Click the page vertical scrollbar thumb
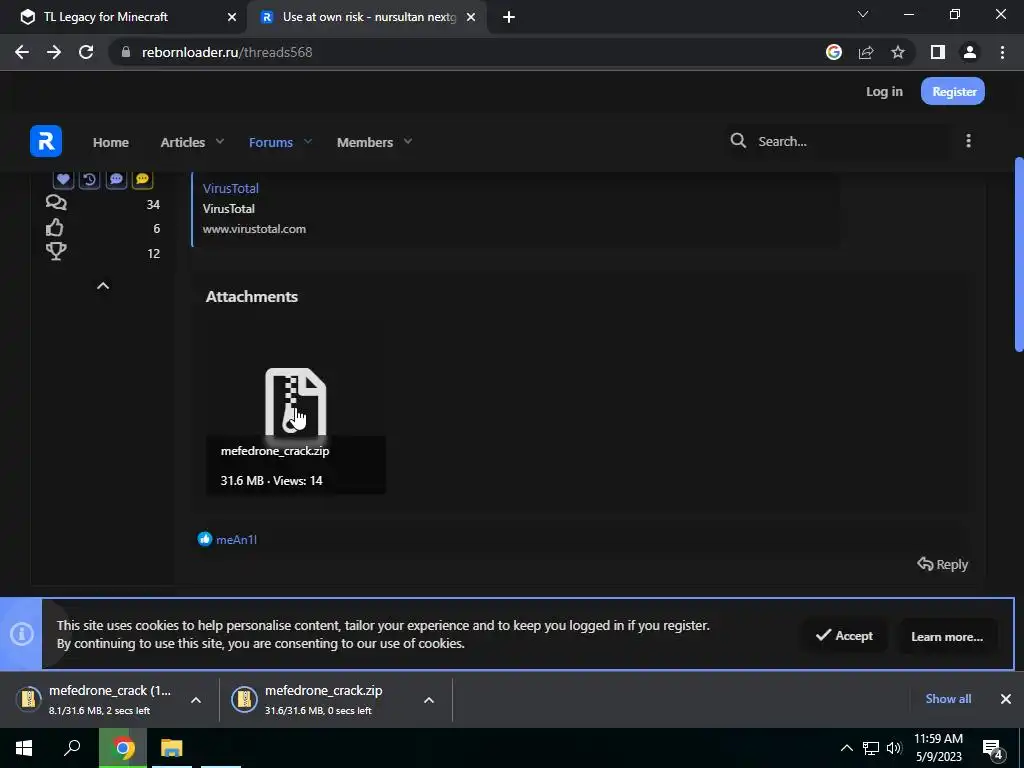The image size is (1024, 768). coord(1019,255)
